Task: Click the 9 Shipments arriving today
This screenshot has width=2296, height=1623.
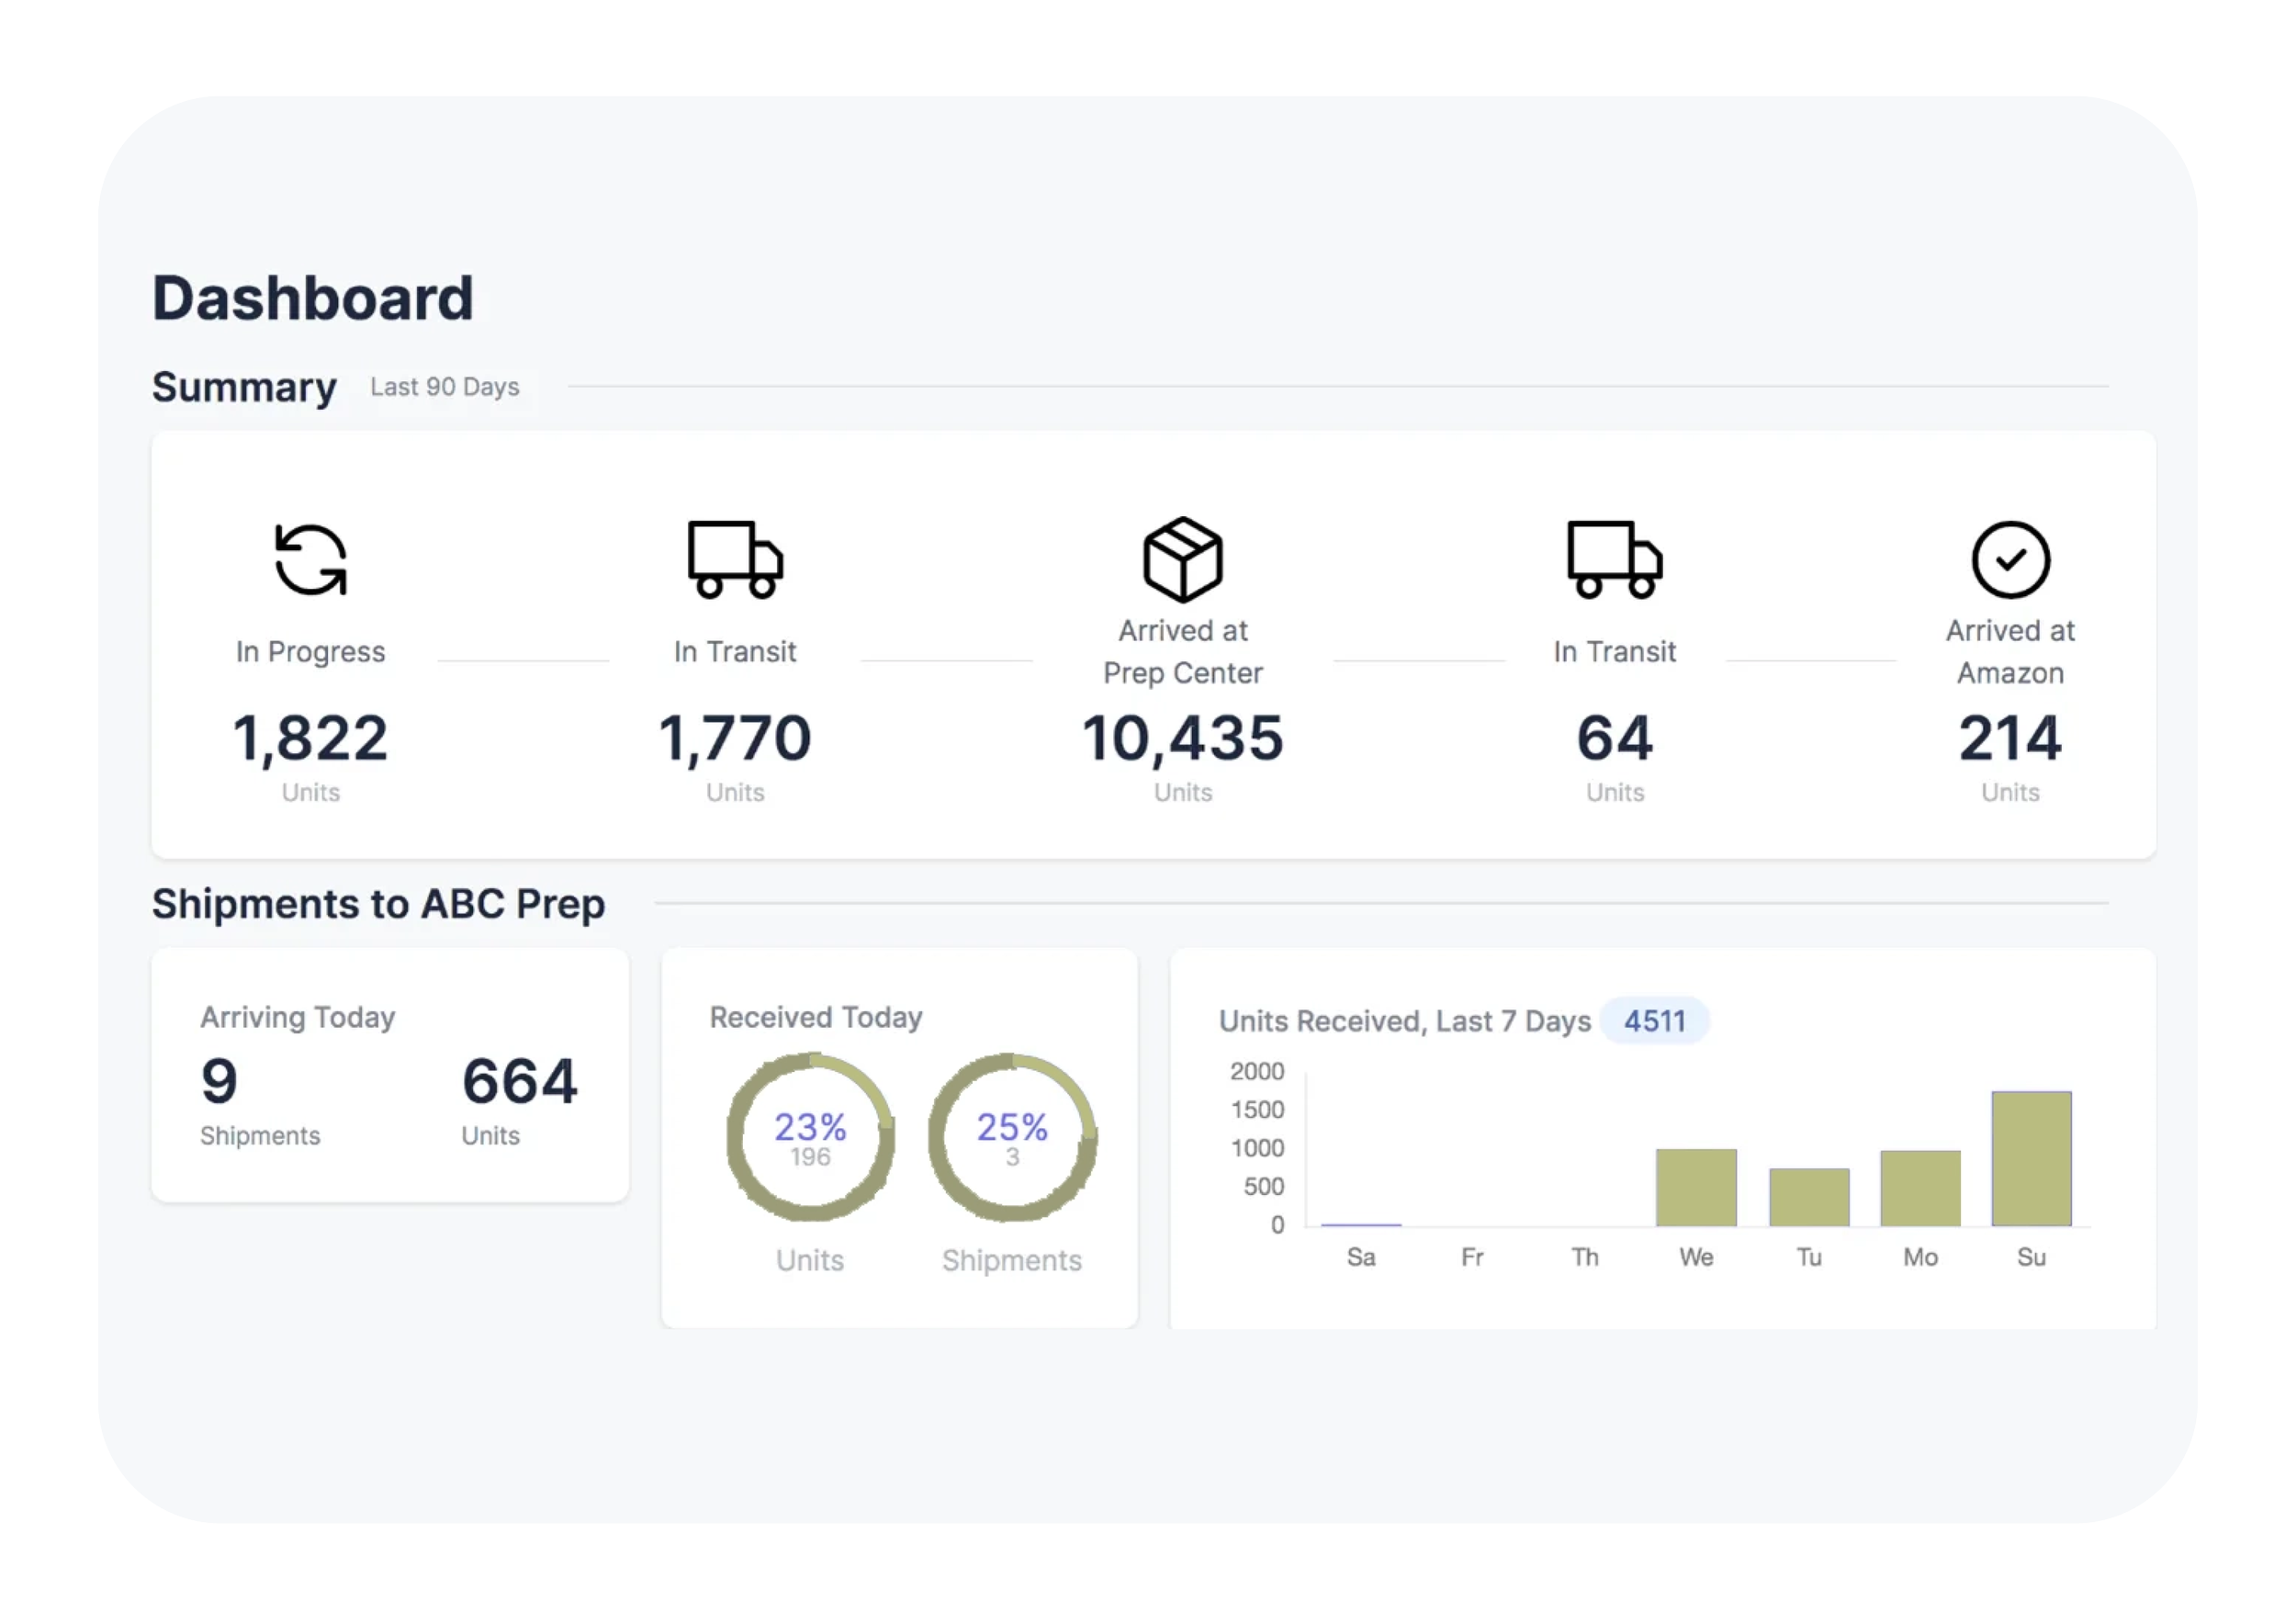Action: (x=220, y=1081)
